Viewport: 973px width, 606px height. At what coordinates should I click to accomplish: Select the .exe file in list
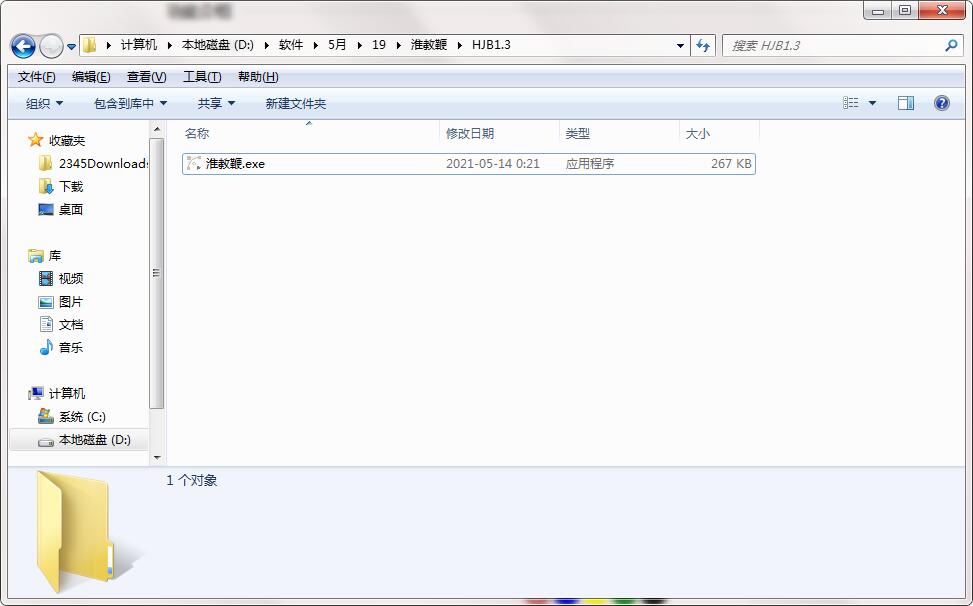469,164
